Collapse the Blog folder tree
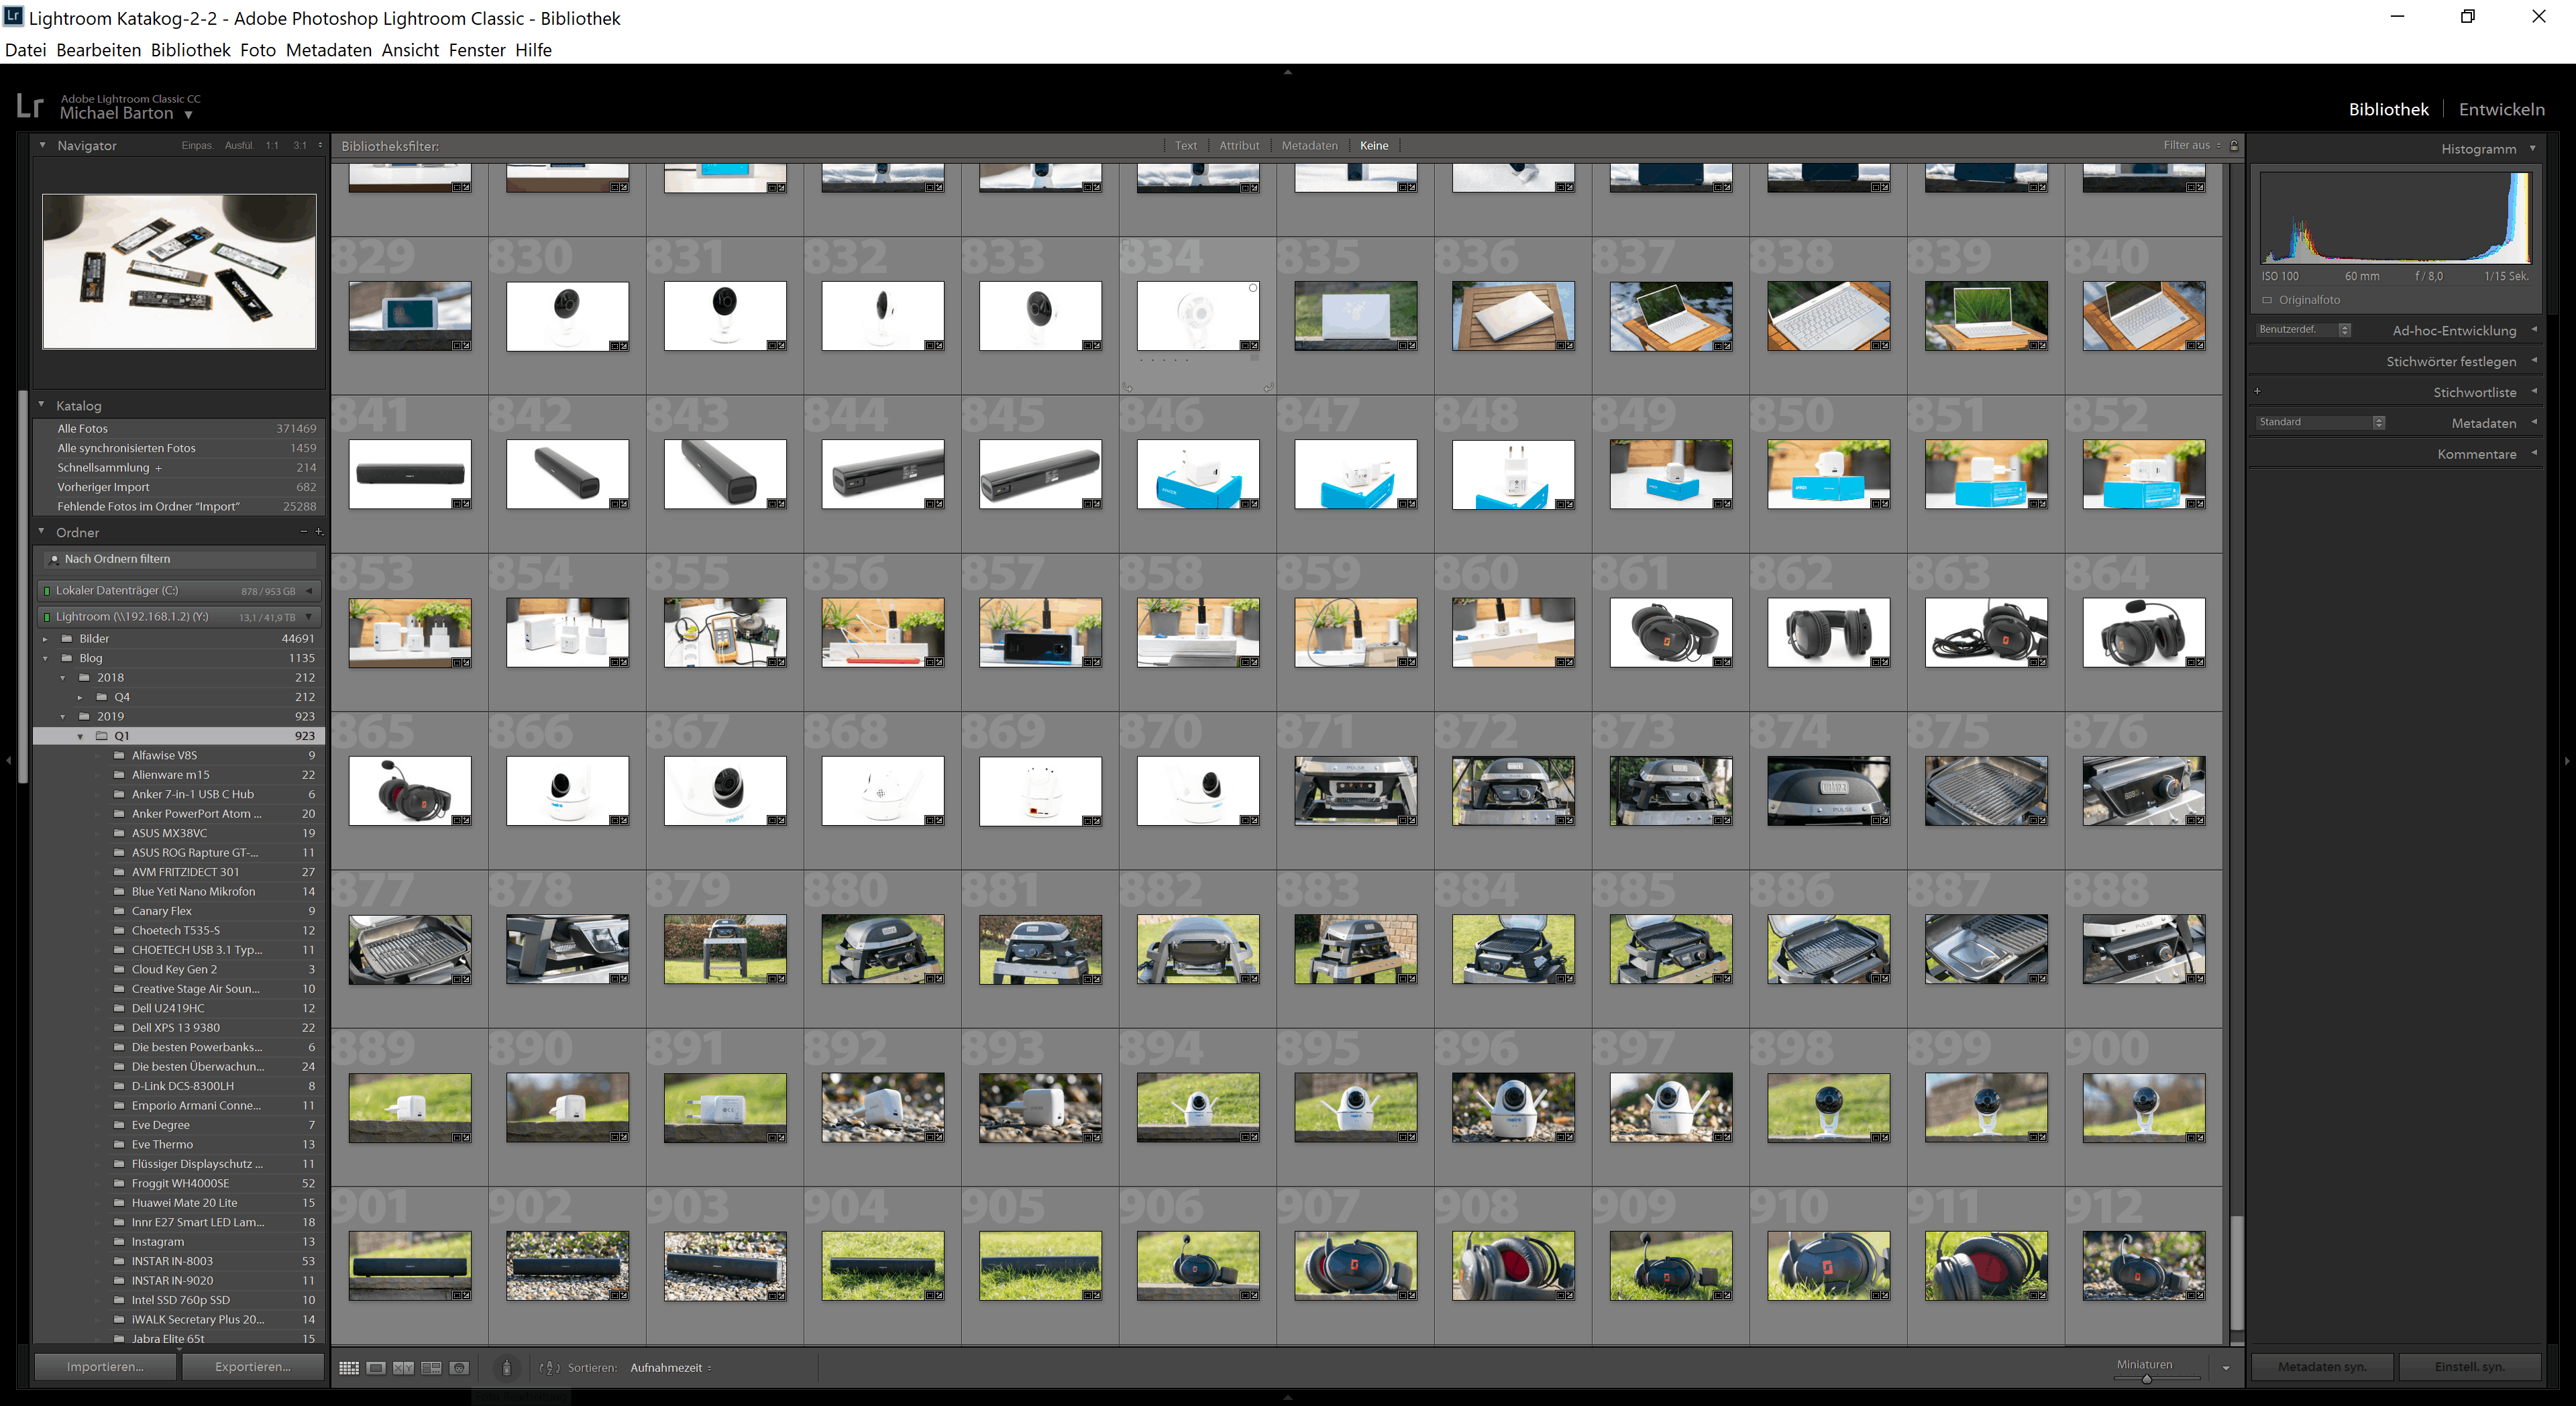Image resolution: width=2576 pixels, height=1406 pixels. click(45, 658)
